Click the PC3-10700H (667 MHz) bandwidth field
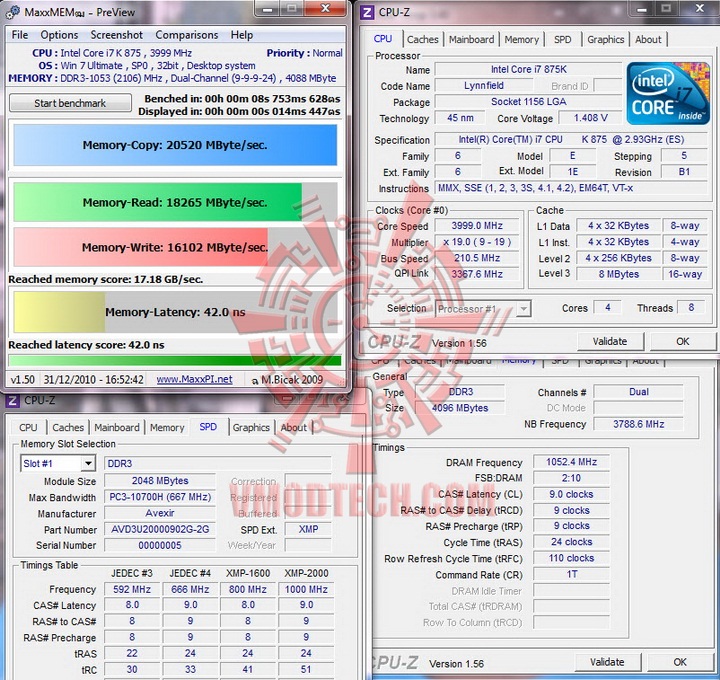The height and width of the screenshot is (680, 720). (160, 497)
